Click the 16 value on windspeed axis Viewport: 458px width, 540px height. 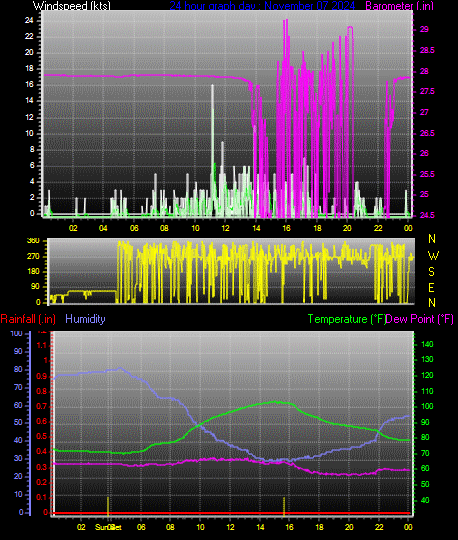point(29,85)
